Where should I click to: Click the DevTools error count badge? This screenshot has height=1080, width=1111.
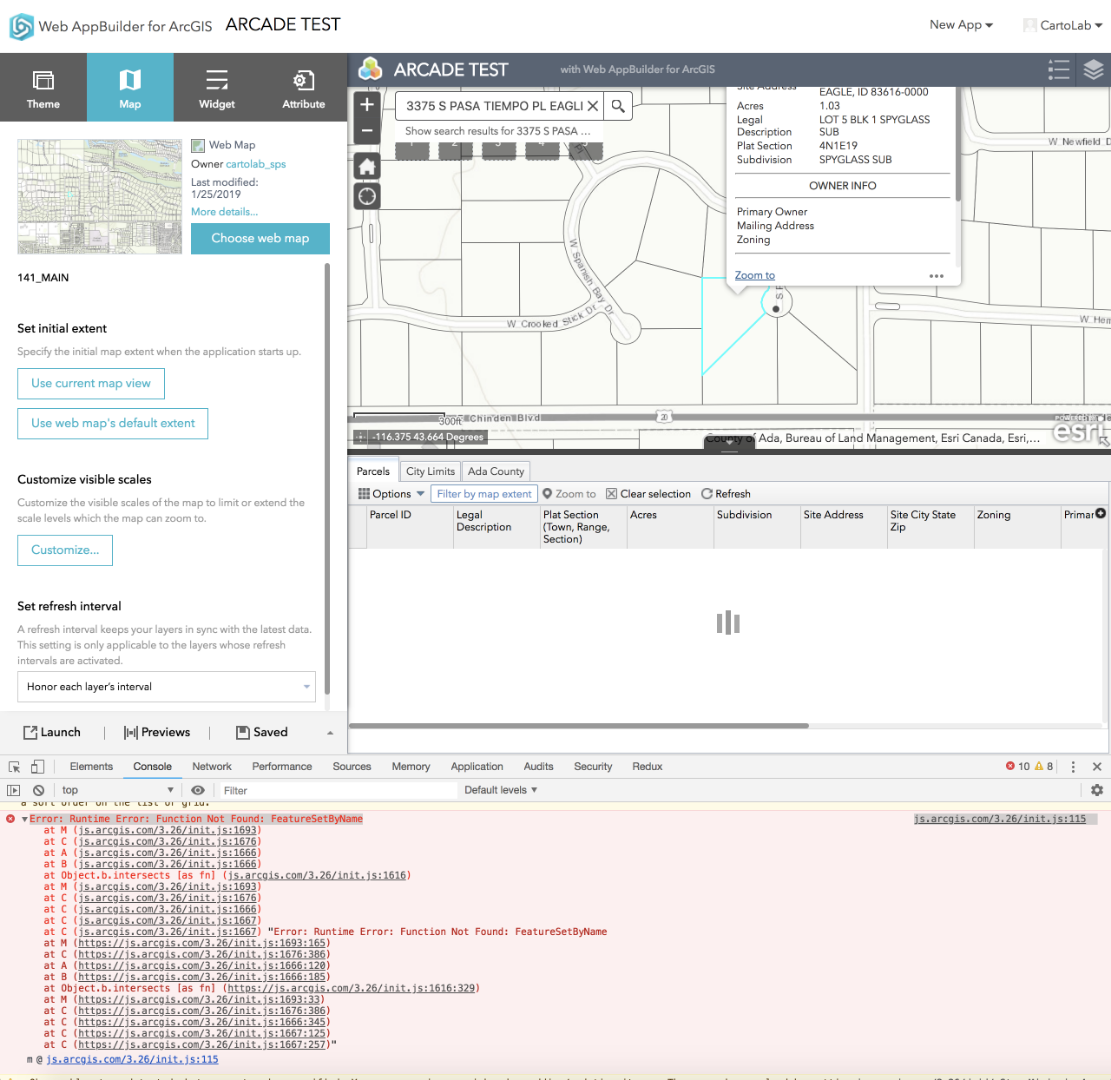[x=1018, y=767]
